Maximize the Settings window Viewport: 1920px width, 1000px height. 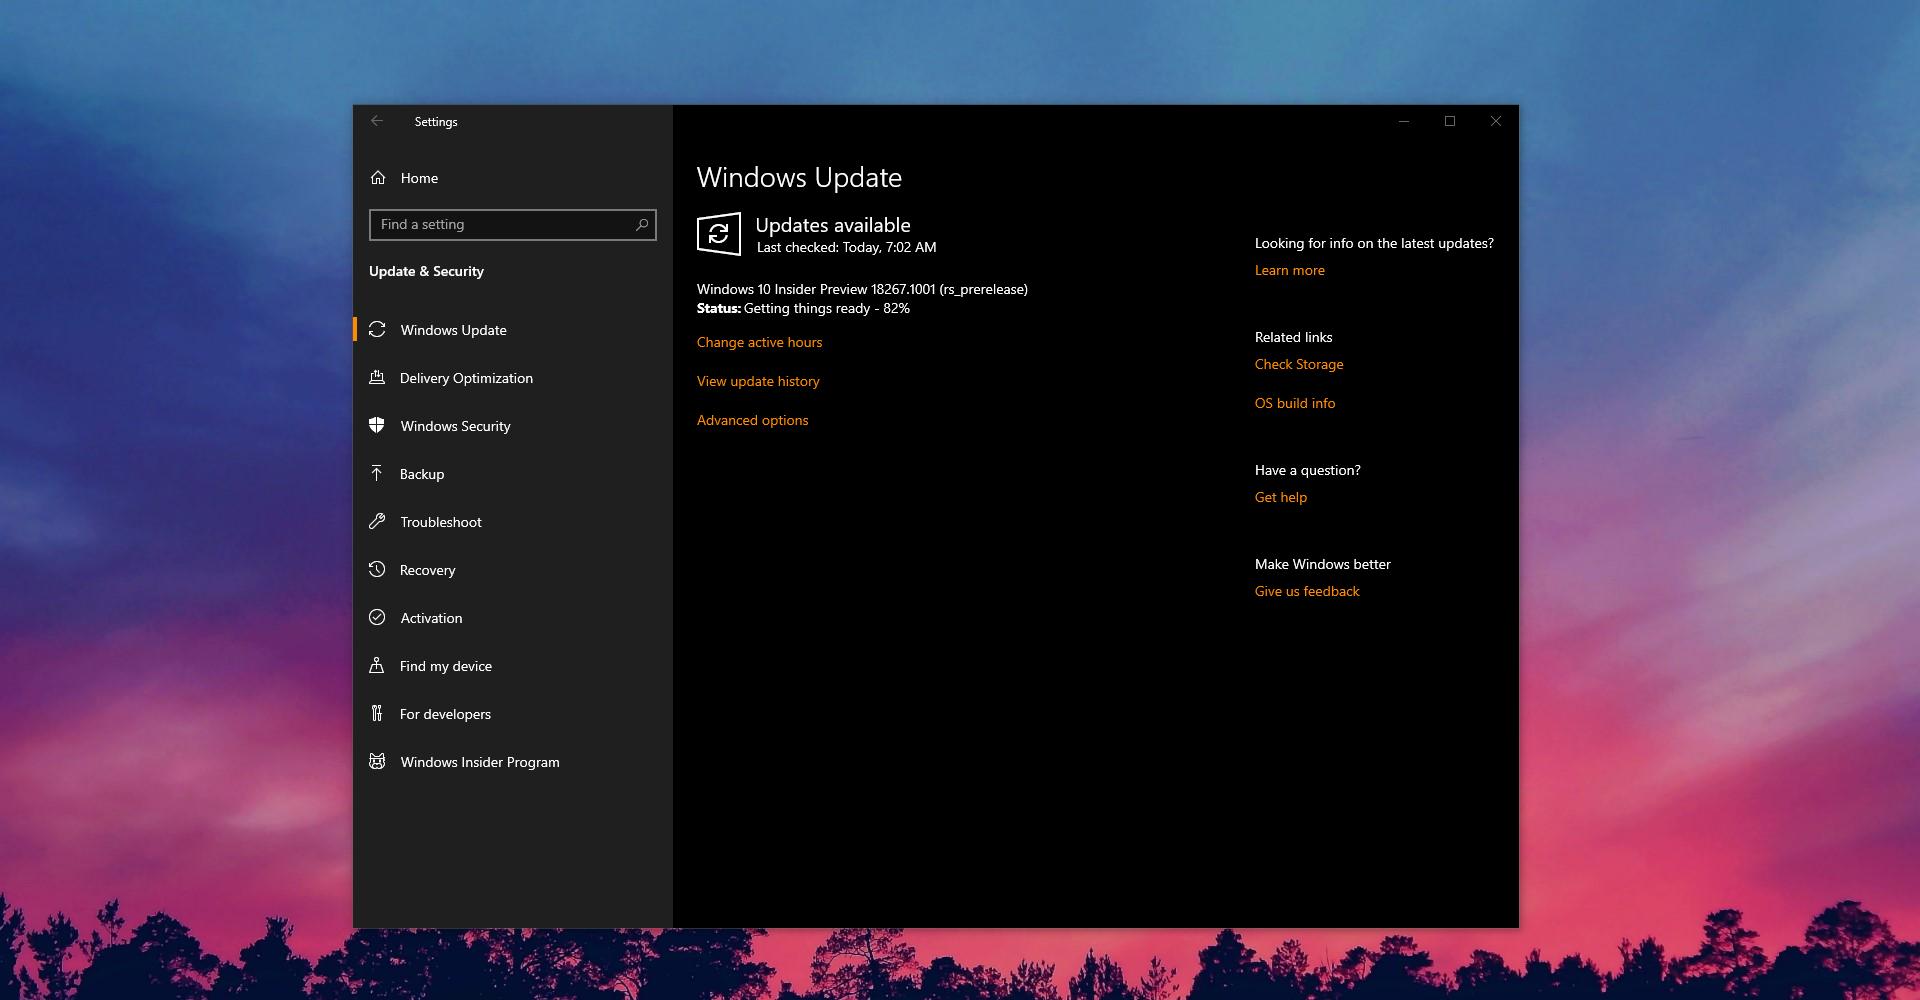point(1450,121)
